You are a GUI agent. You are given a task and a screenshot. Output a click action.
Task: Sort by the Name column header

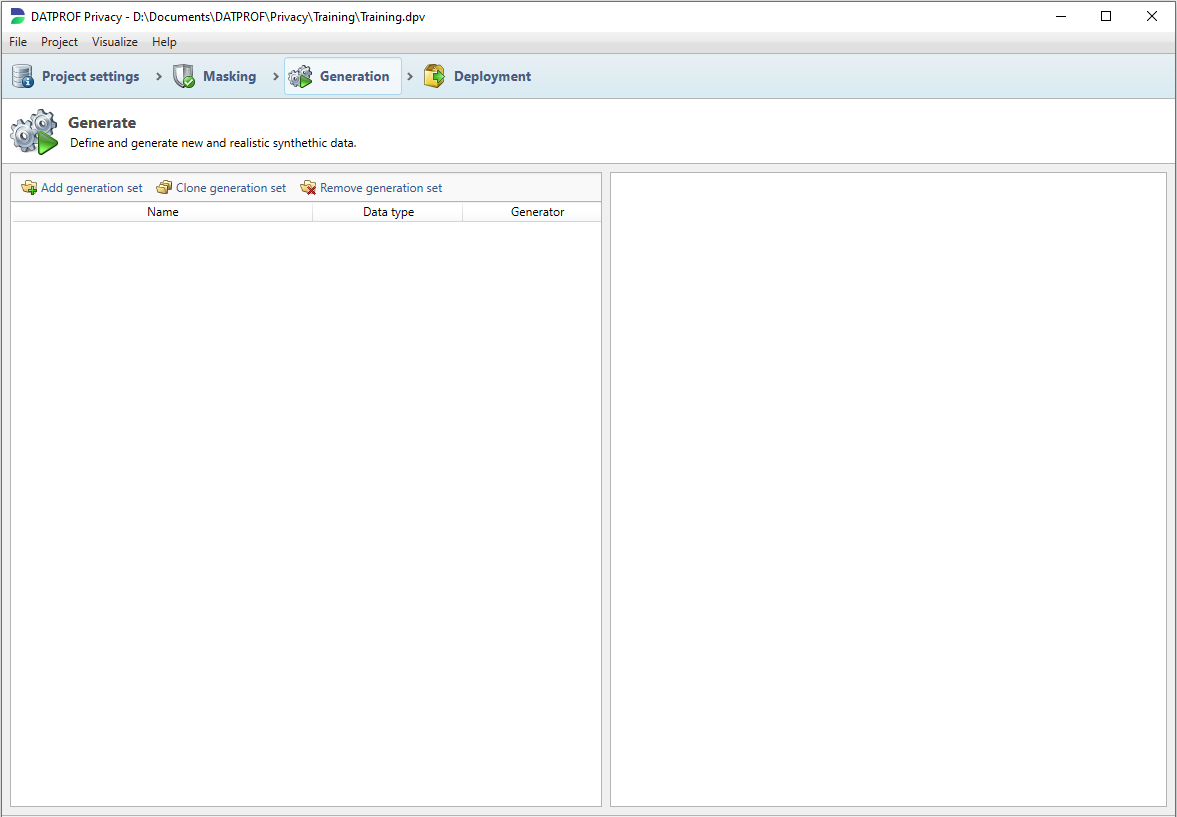pyautogui.click(x=162, y=212)
